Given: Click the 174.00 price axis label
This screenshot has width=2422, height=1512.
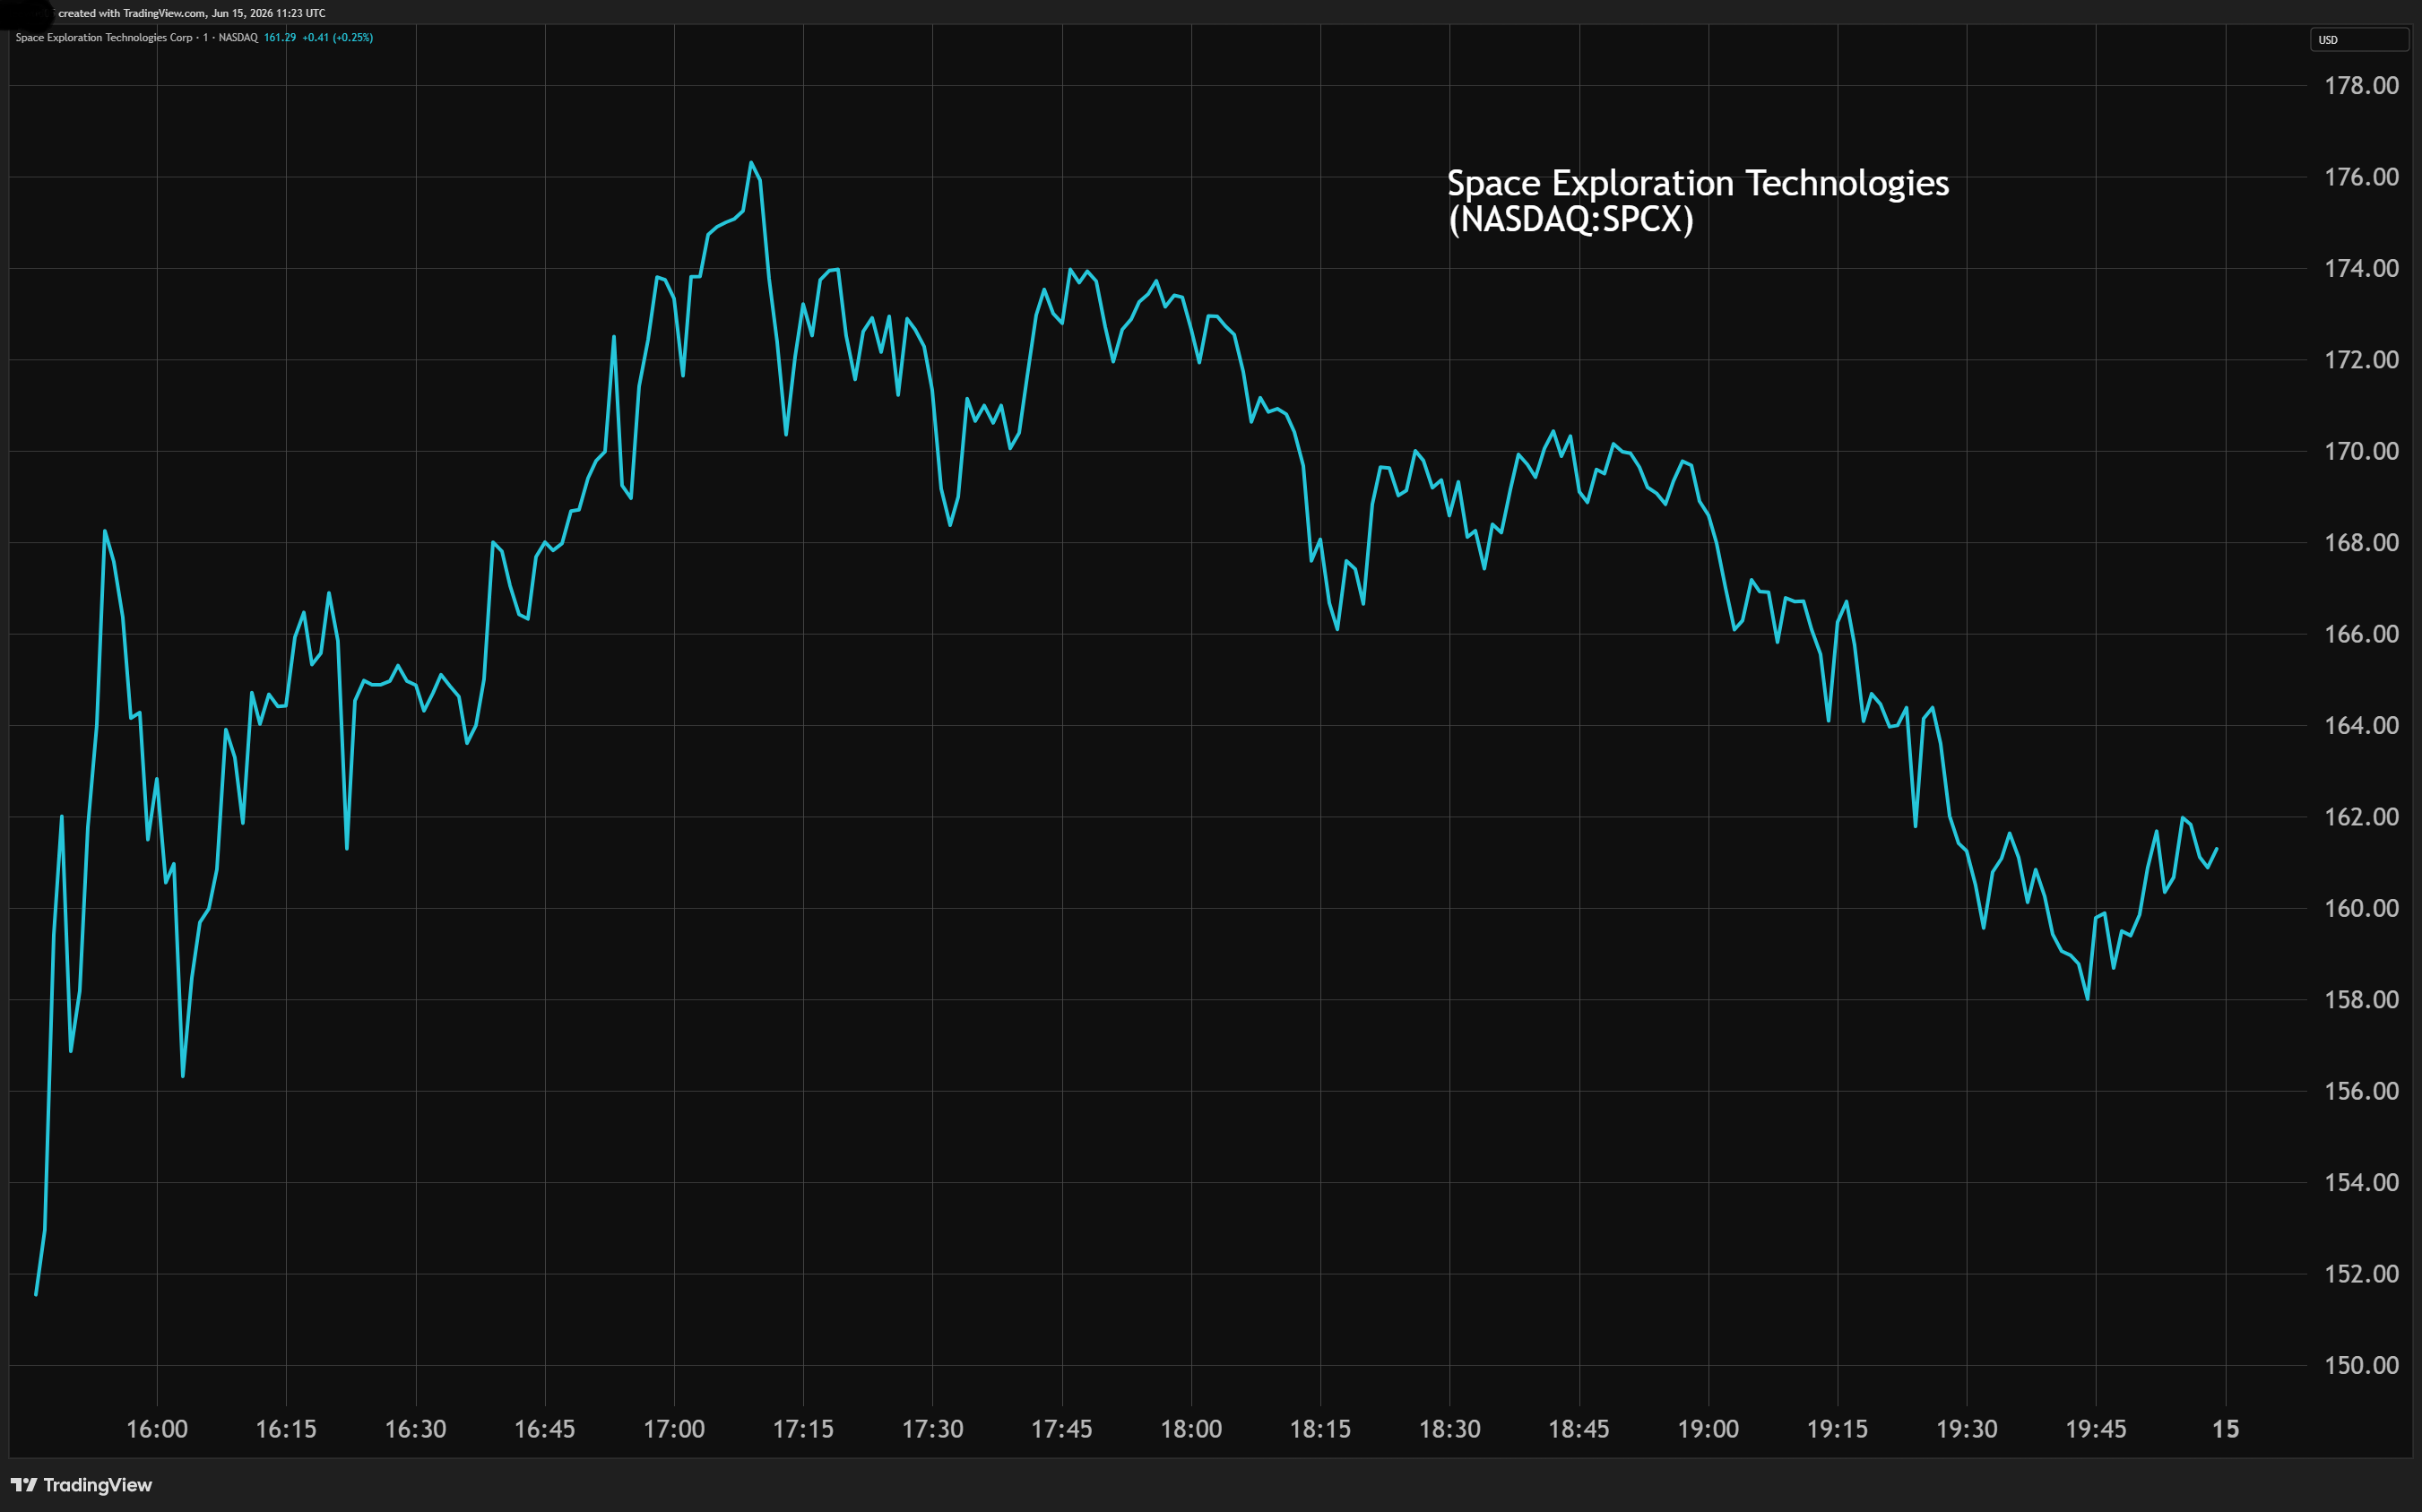Looking at the screenshot, I should click(2361, 268).
